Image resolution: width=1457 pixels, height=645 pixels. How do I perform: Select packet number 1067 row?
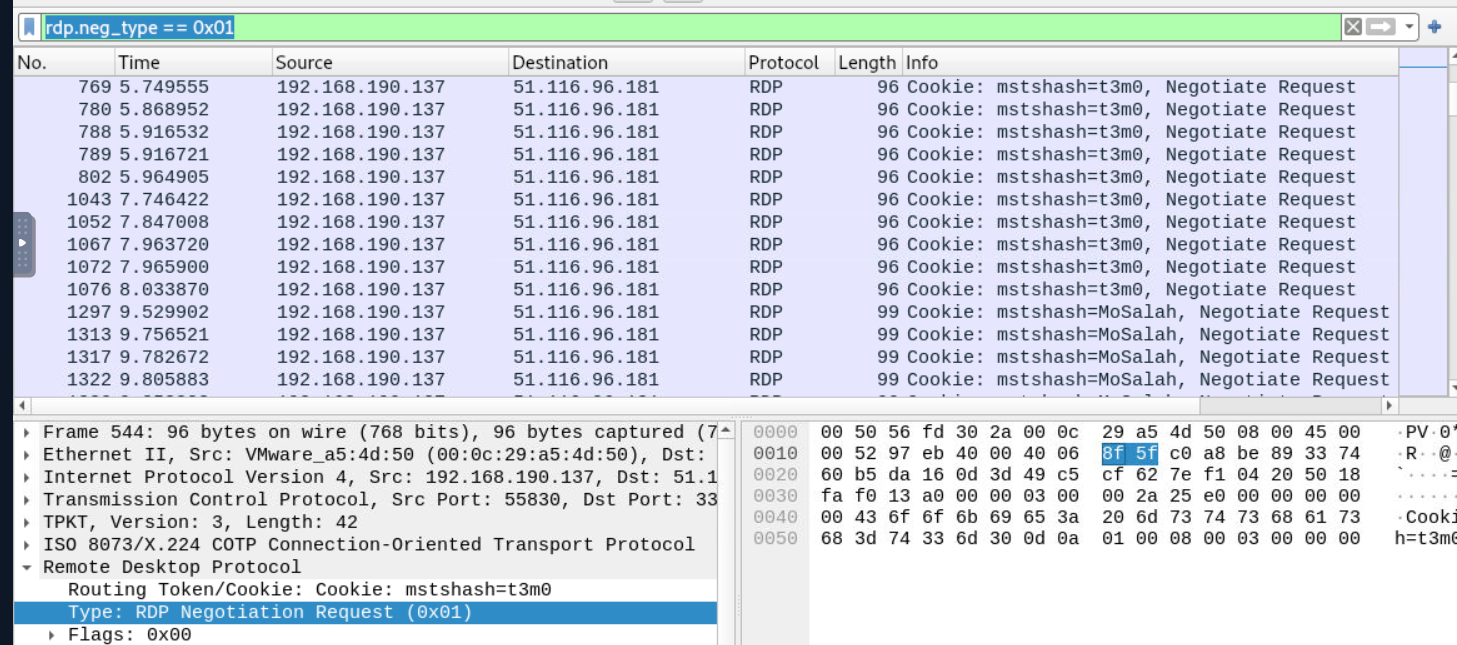(x=706, y=244)
